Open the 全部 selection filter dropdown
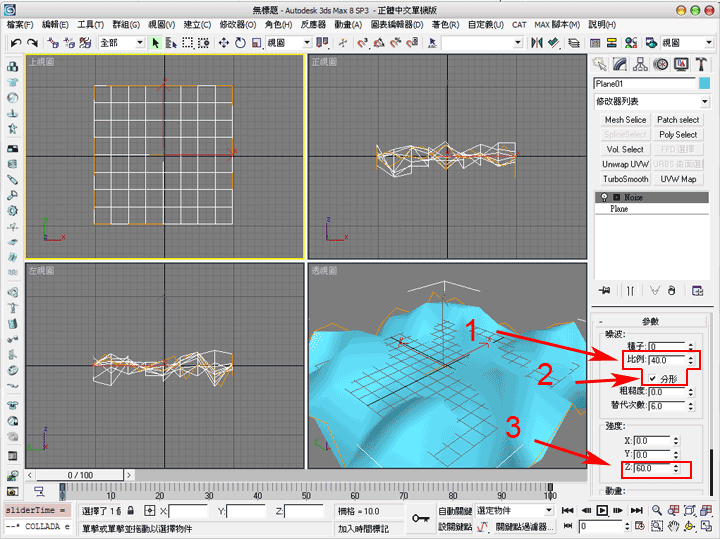The image size is (720, 539). (x=122, y=43)
